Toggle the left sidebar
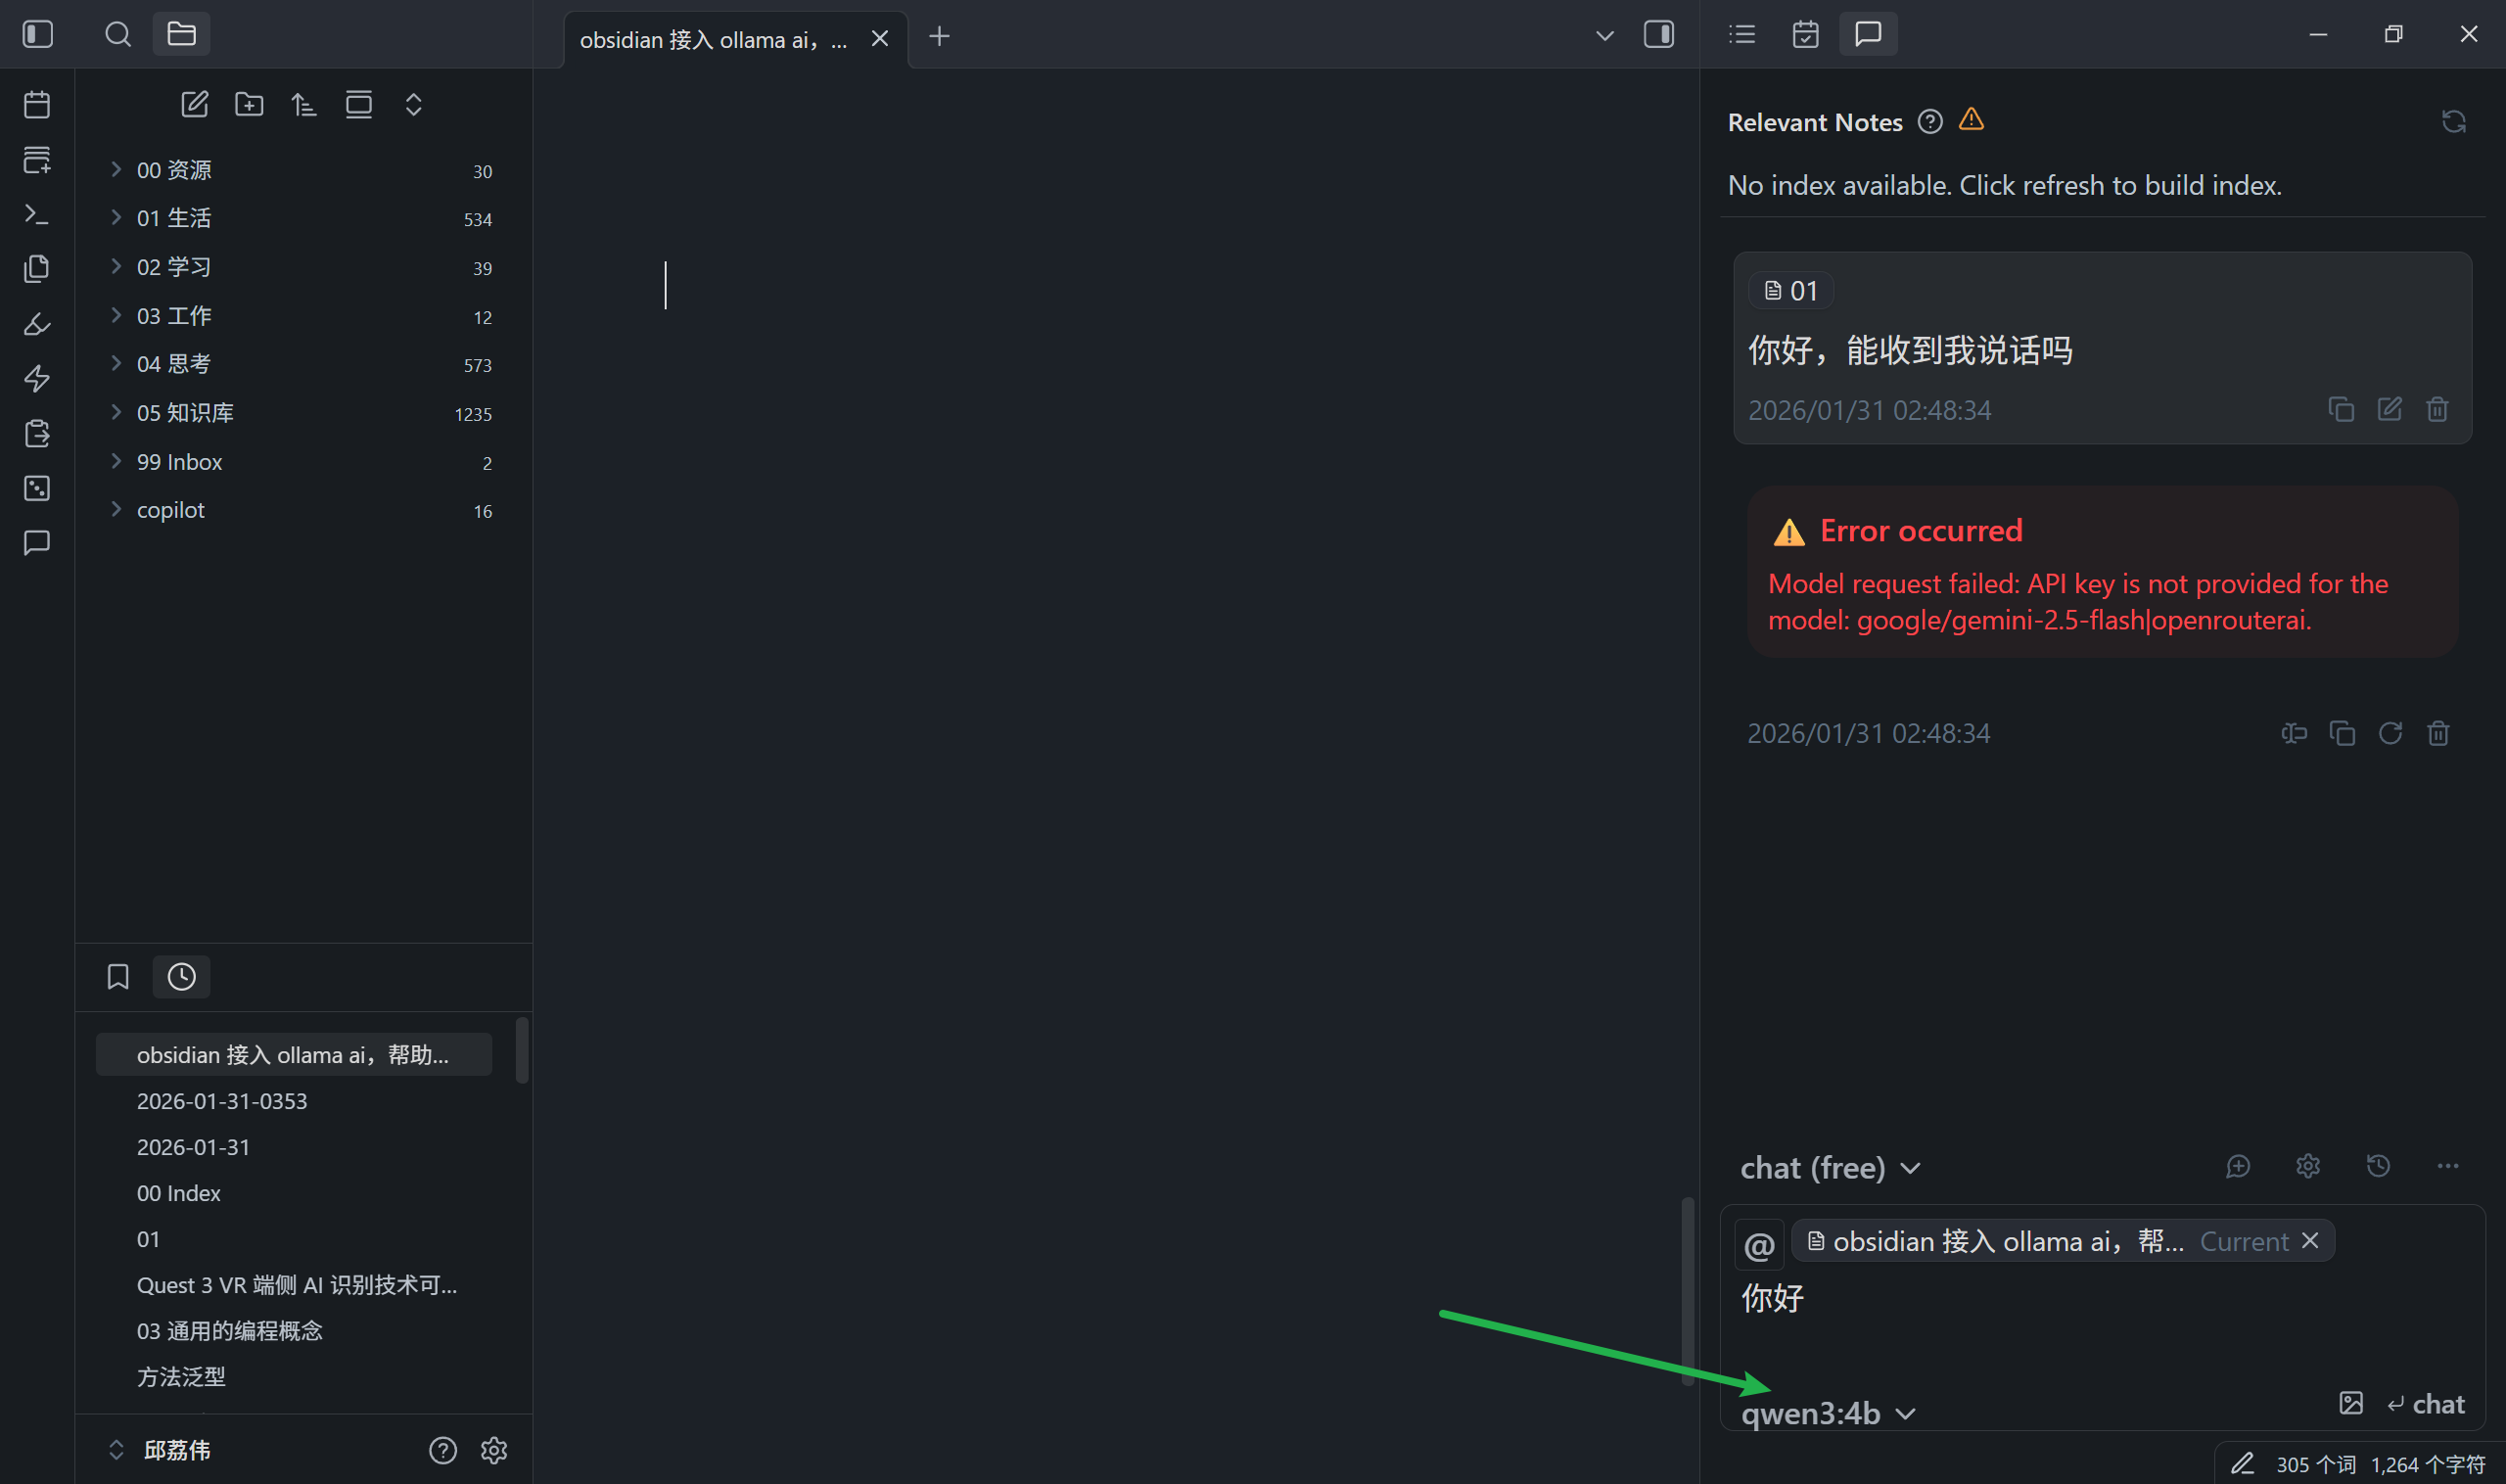 (x=38, y=35)
